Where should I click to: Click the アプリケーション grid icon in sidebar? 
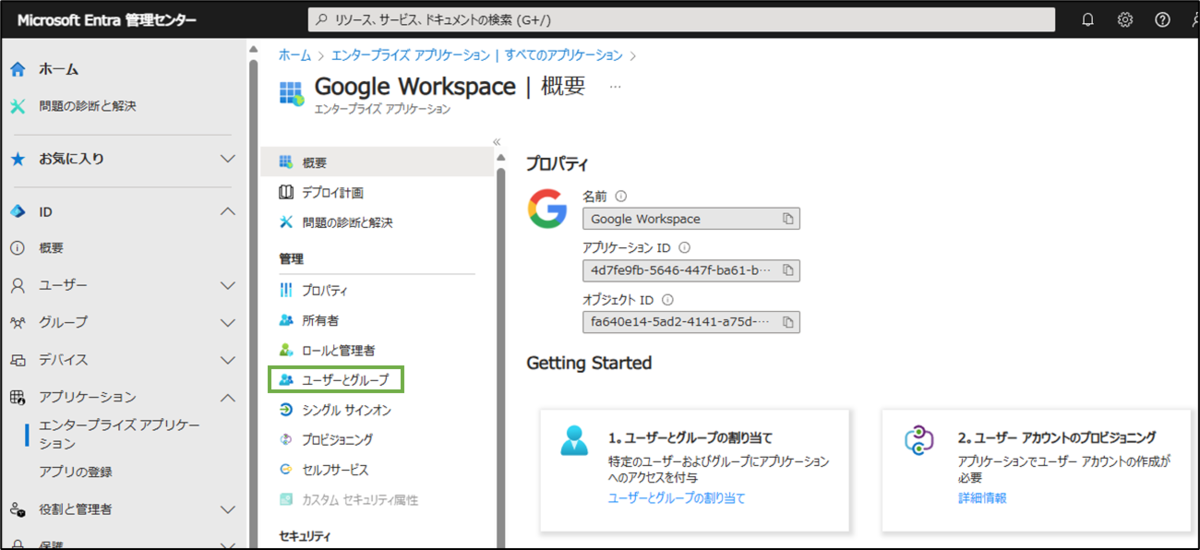[18, 398]
